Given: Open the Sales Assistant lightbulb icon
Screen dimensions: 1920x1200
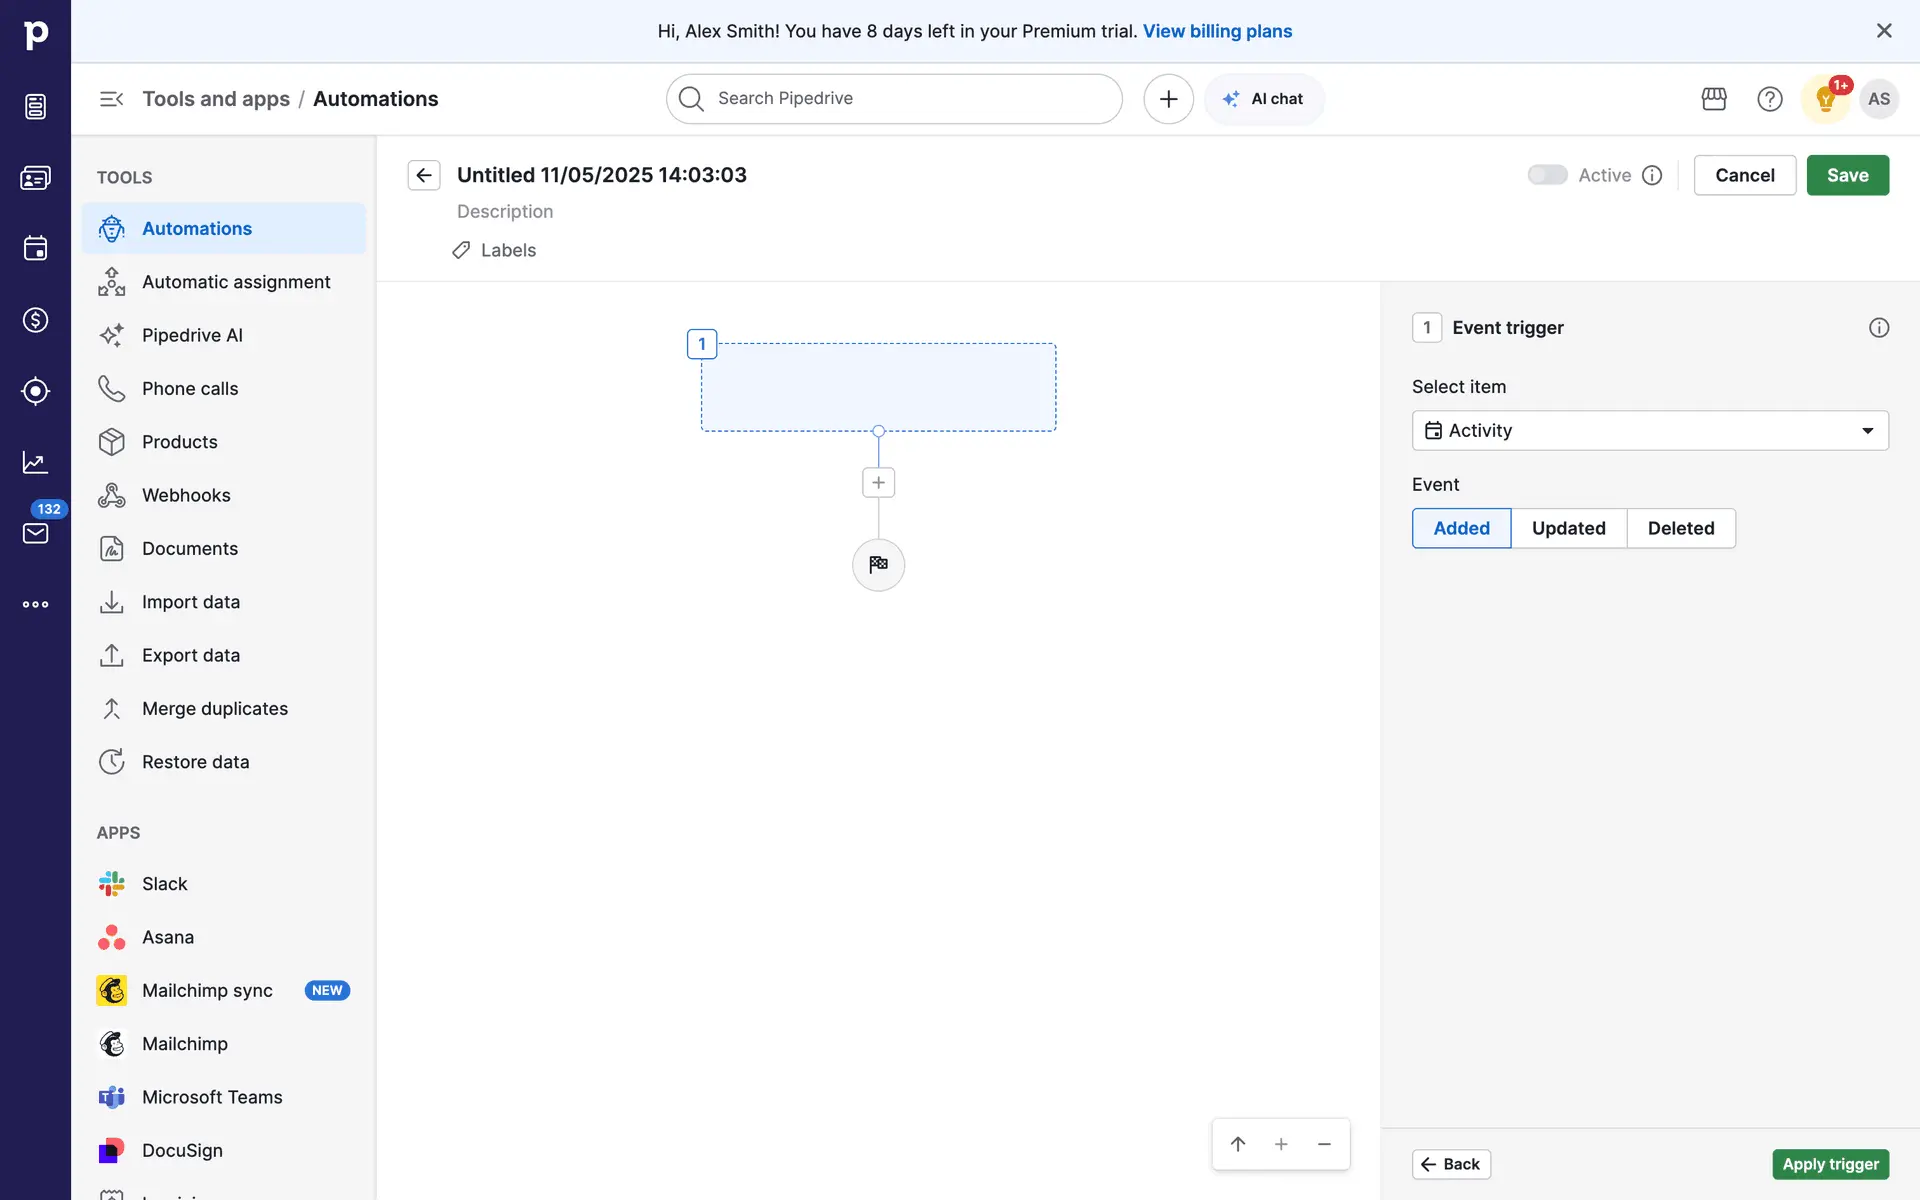Looking at the screenshot, I should [x=1825, y=99].
